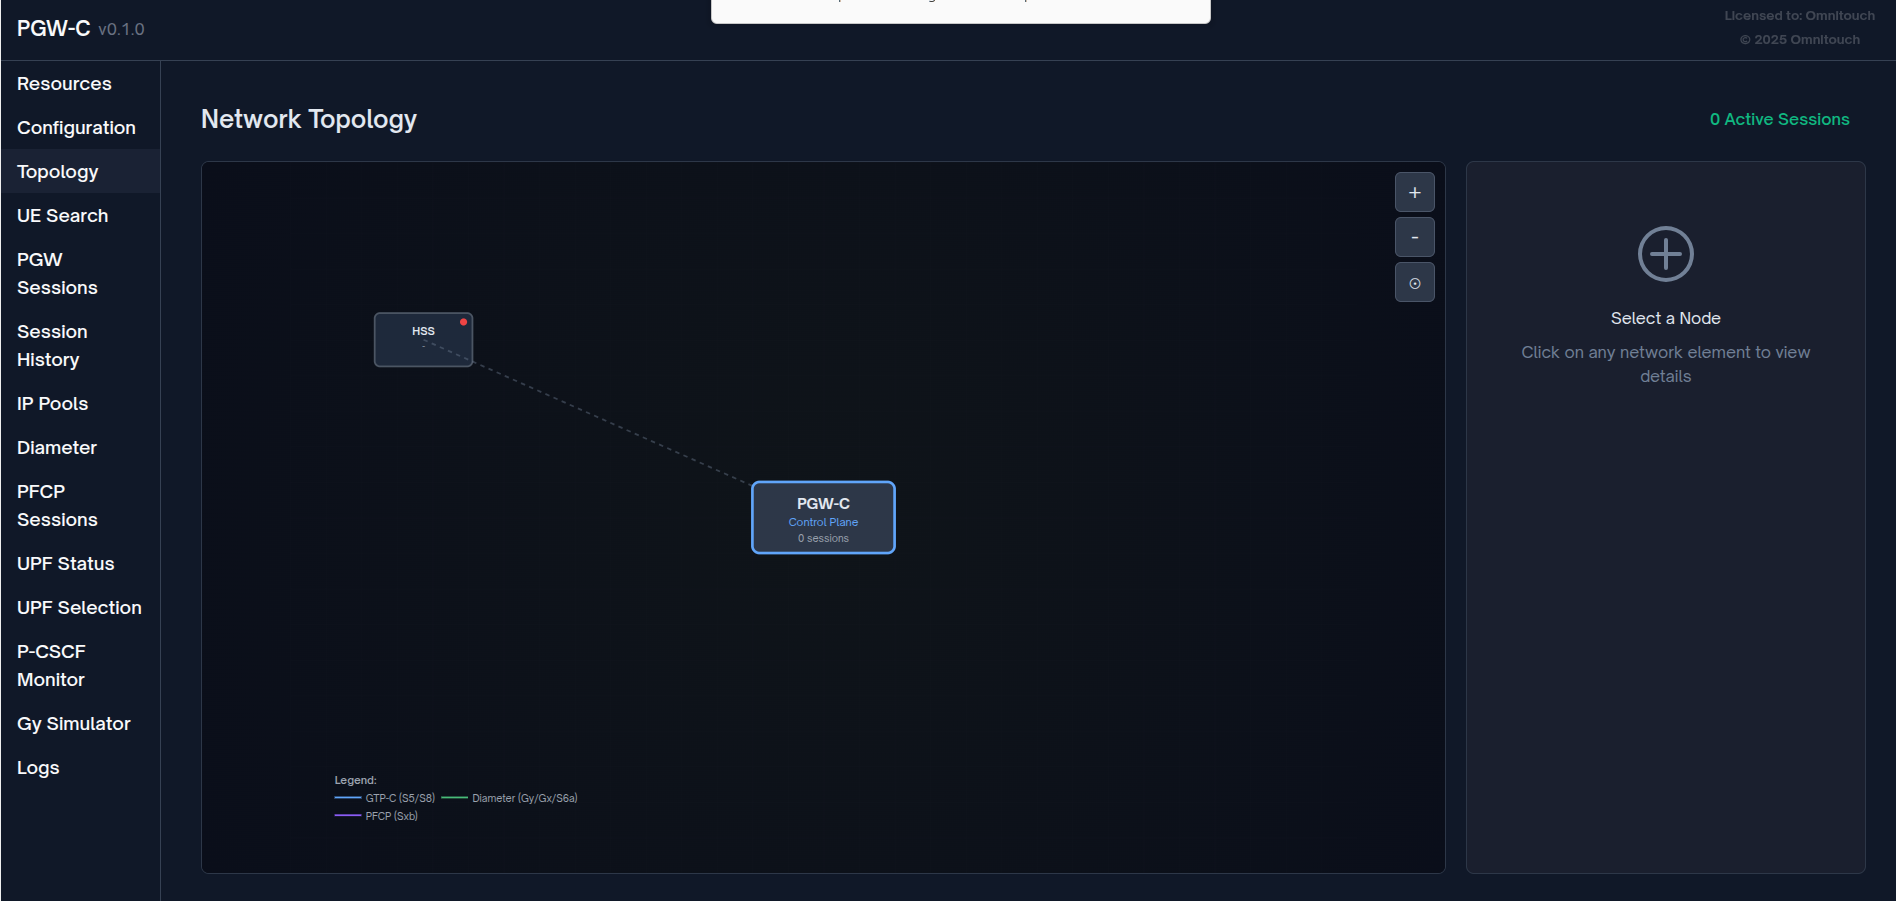Click the 0 Active Sessions link
This screenshot has width=1896, height=901.
[x=1779, y=119]
